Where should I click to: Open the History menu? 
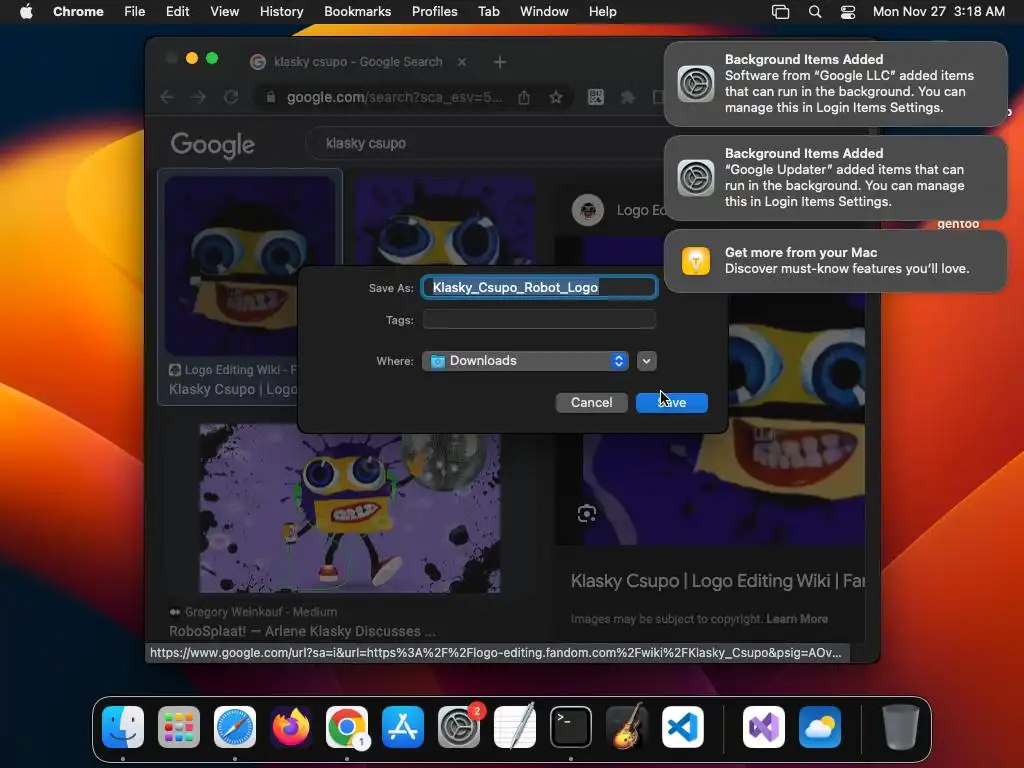click(x=281, y=12)
